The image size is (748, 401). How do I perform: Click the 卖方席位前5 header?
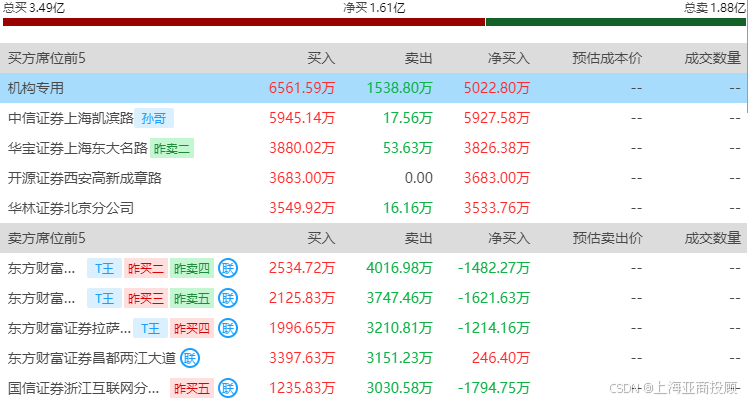[x=46, y=238]
